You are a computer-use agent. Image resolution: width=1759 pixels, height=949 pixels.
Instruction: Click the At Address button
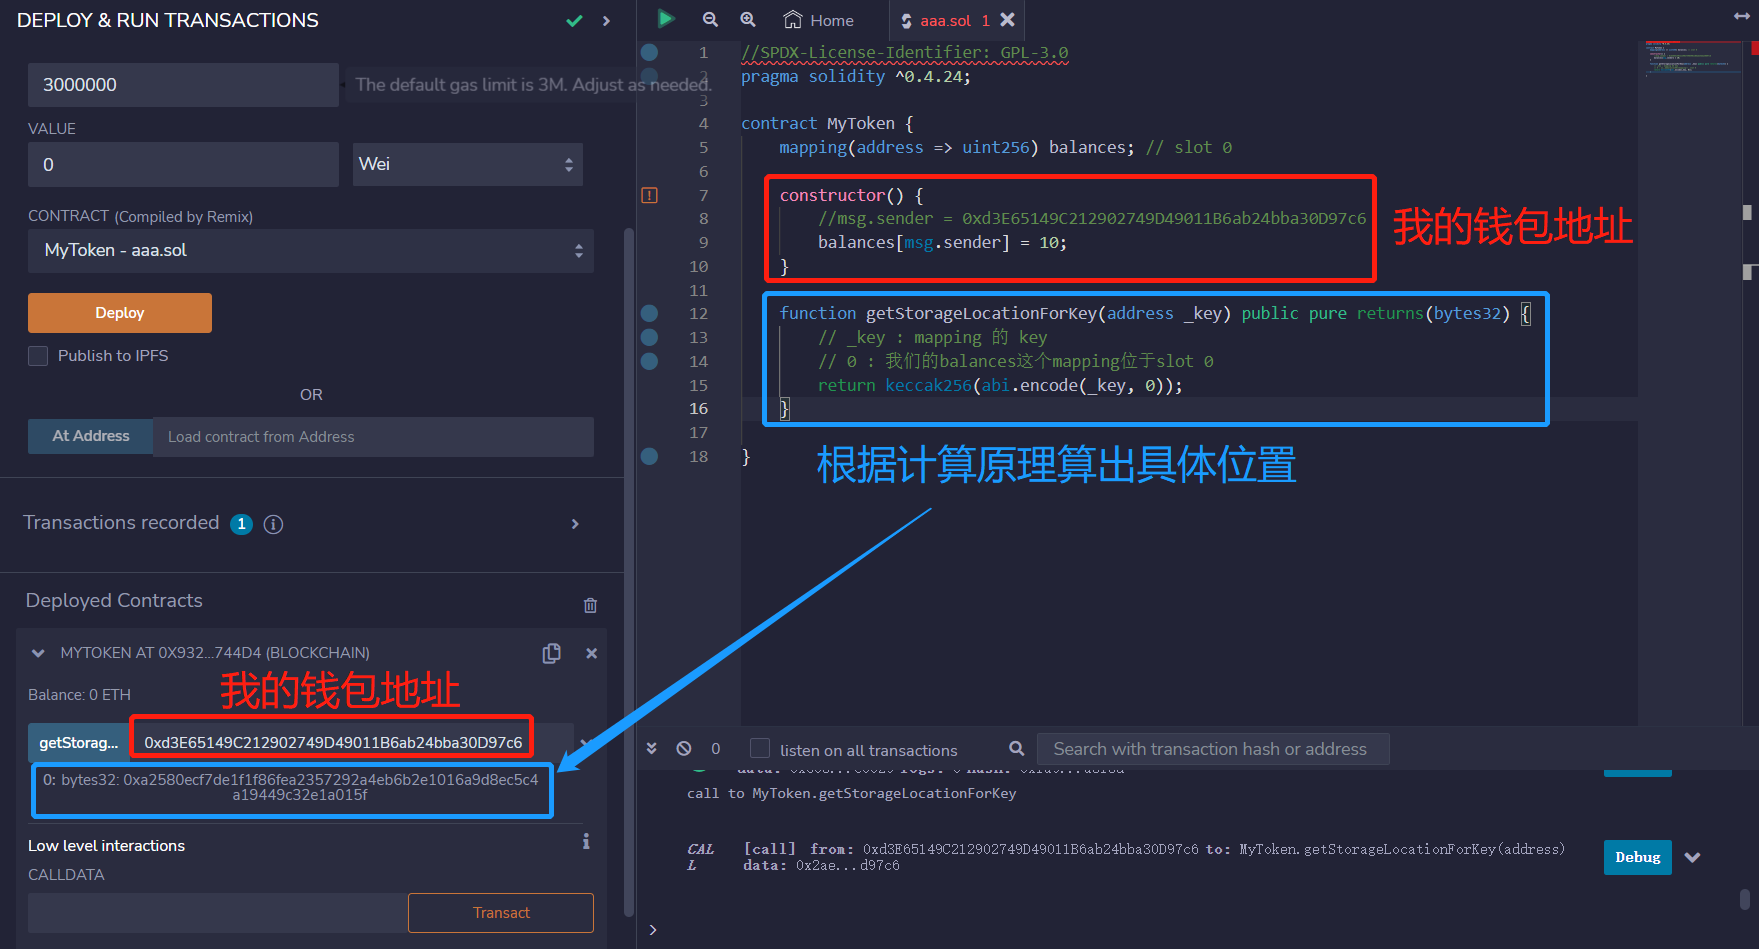tap(91, 436)
